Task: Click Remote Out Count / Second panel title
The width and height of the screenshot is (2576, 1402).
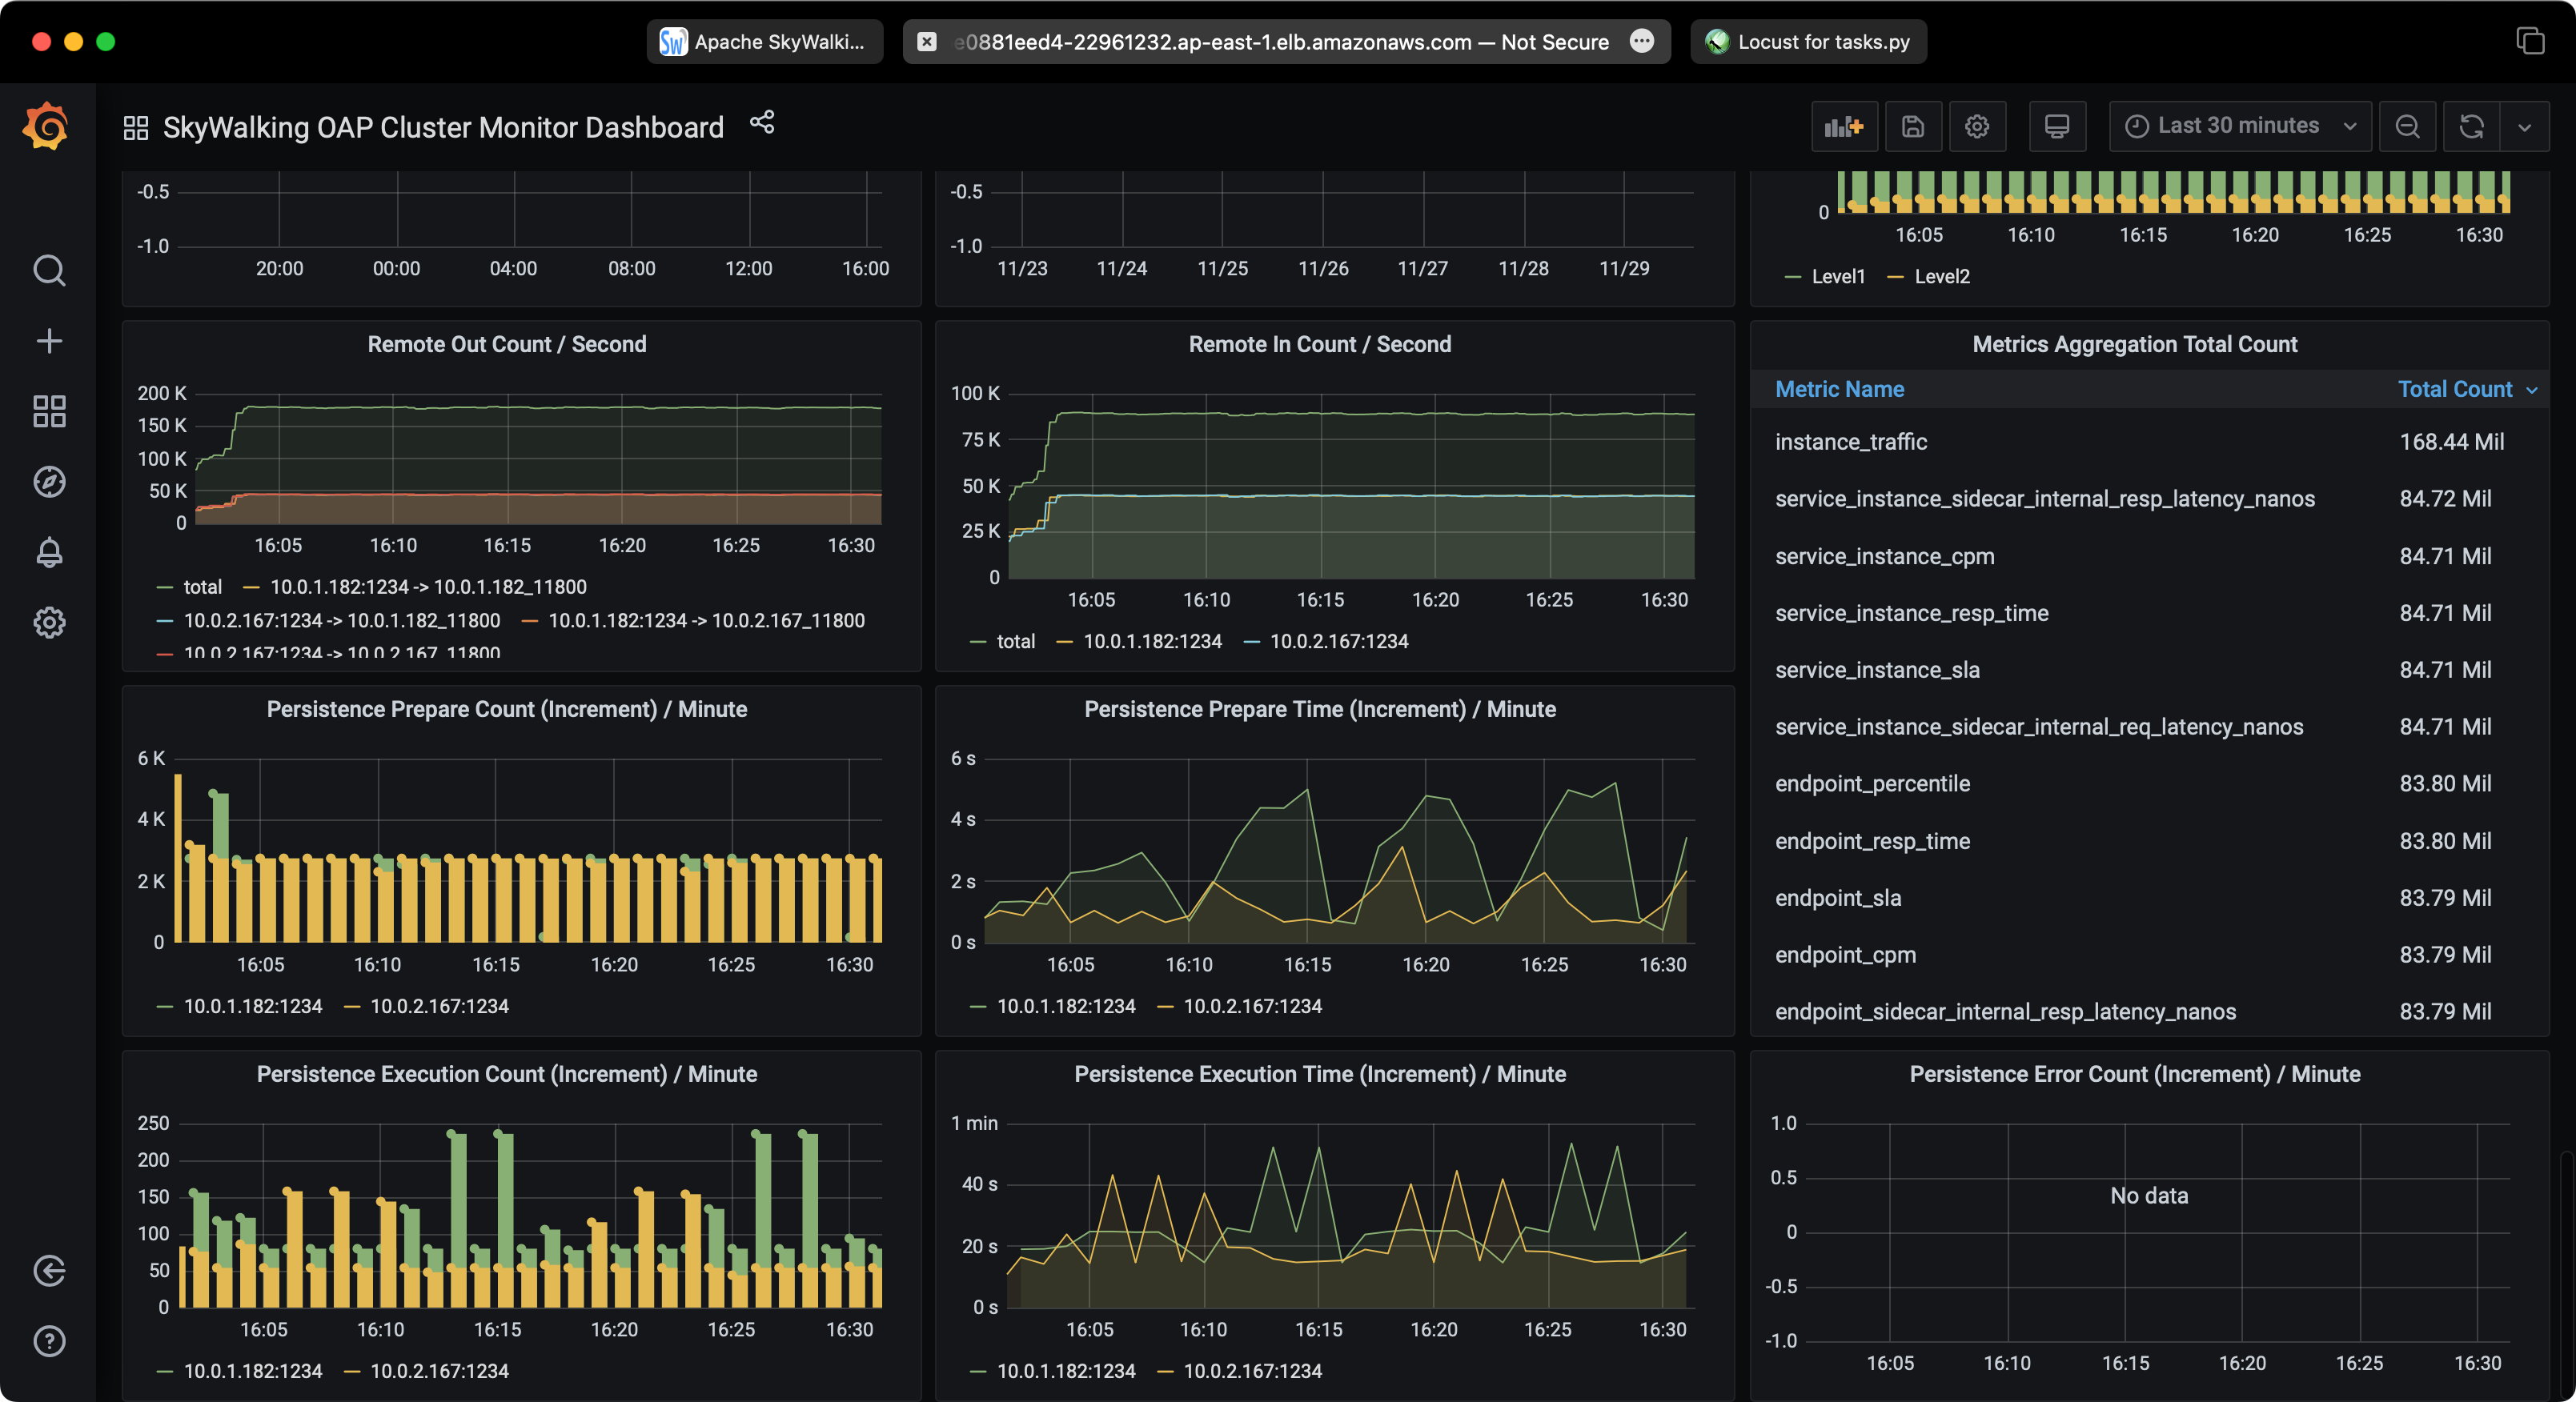Action: click(x=506, y=344)
